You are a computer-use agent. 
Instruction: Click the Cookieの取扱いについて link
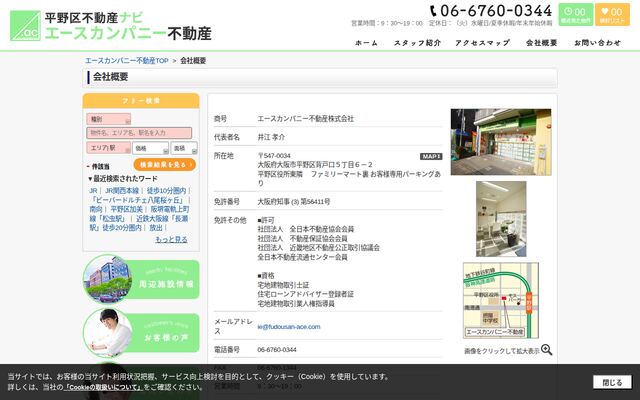point(103,387)
